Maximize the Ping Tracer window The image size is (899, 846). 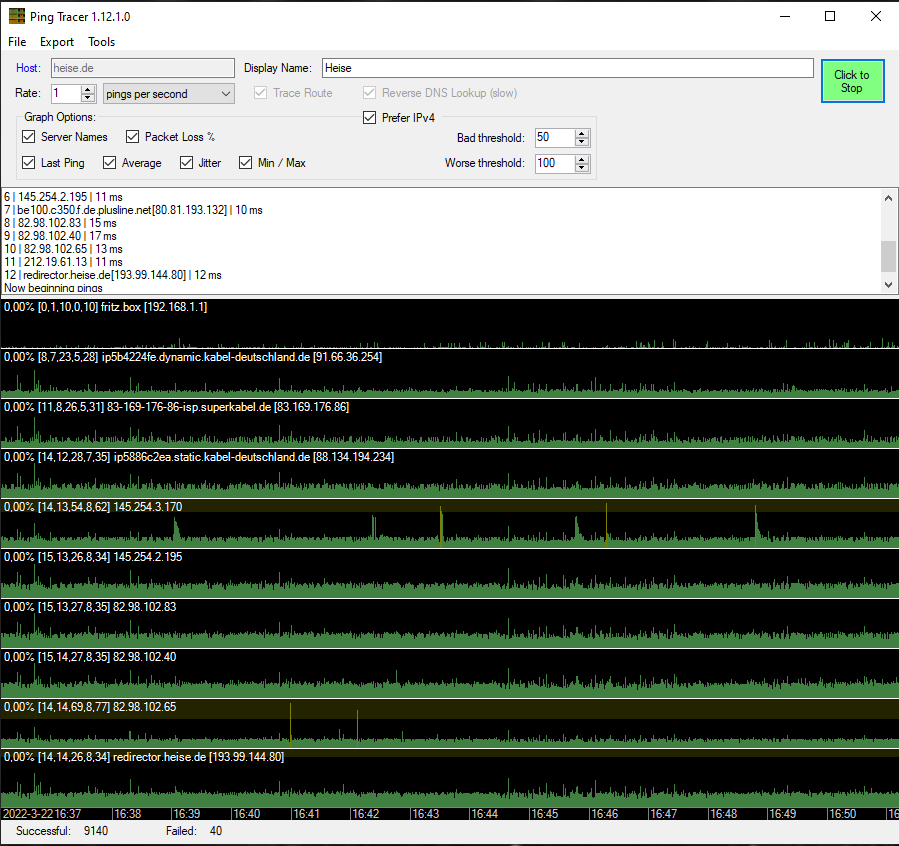[x=829, y=16]
